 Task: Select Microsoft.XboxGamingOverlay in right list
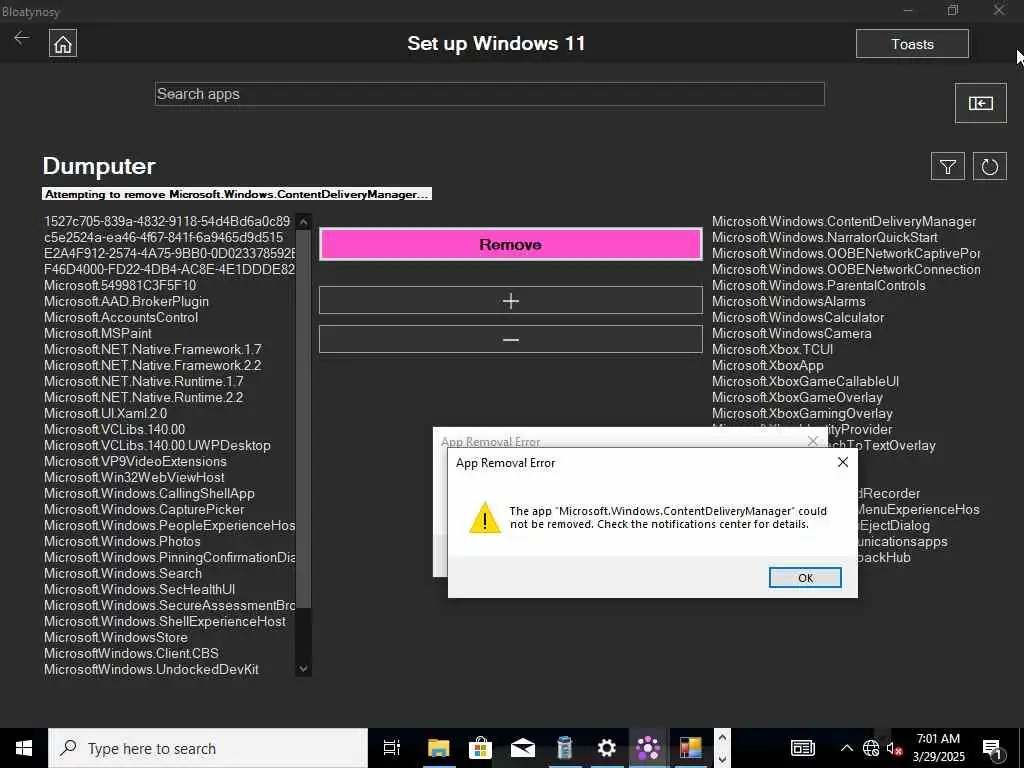[x=803, y=413]
